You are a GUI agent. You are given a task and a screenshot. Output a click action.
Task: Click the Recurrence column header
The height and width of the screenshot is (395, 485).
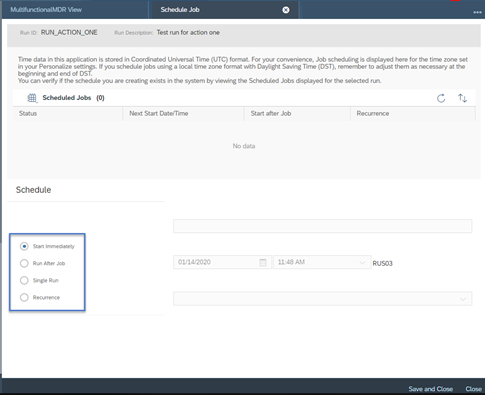click(x=413, y=113)
